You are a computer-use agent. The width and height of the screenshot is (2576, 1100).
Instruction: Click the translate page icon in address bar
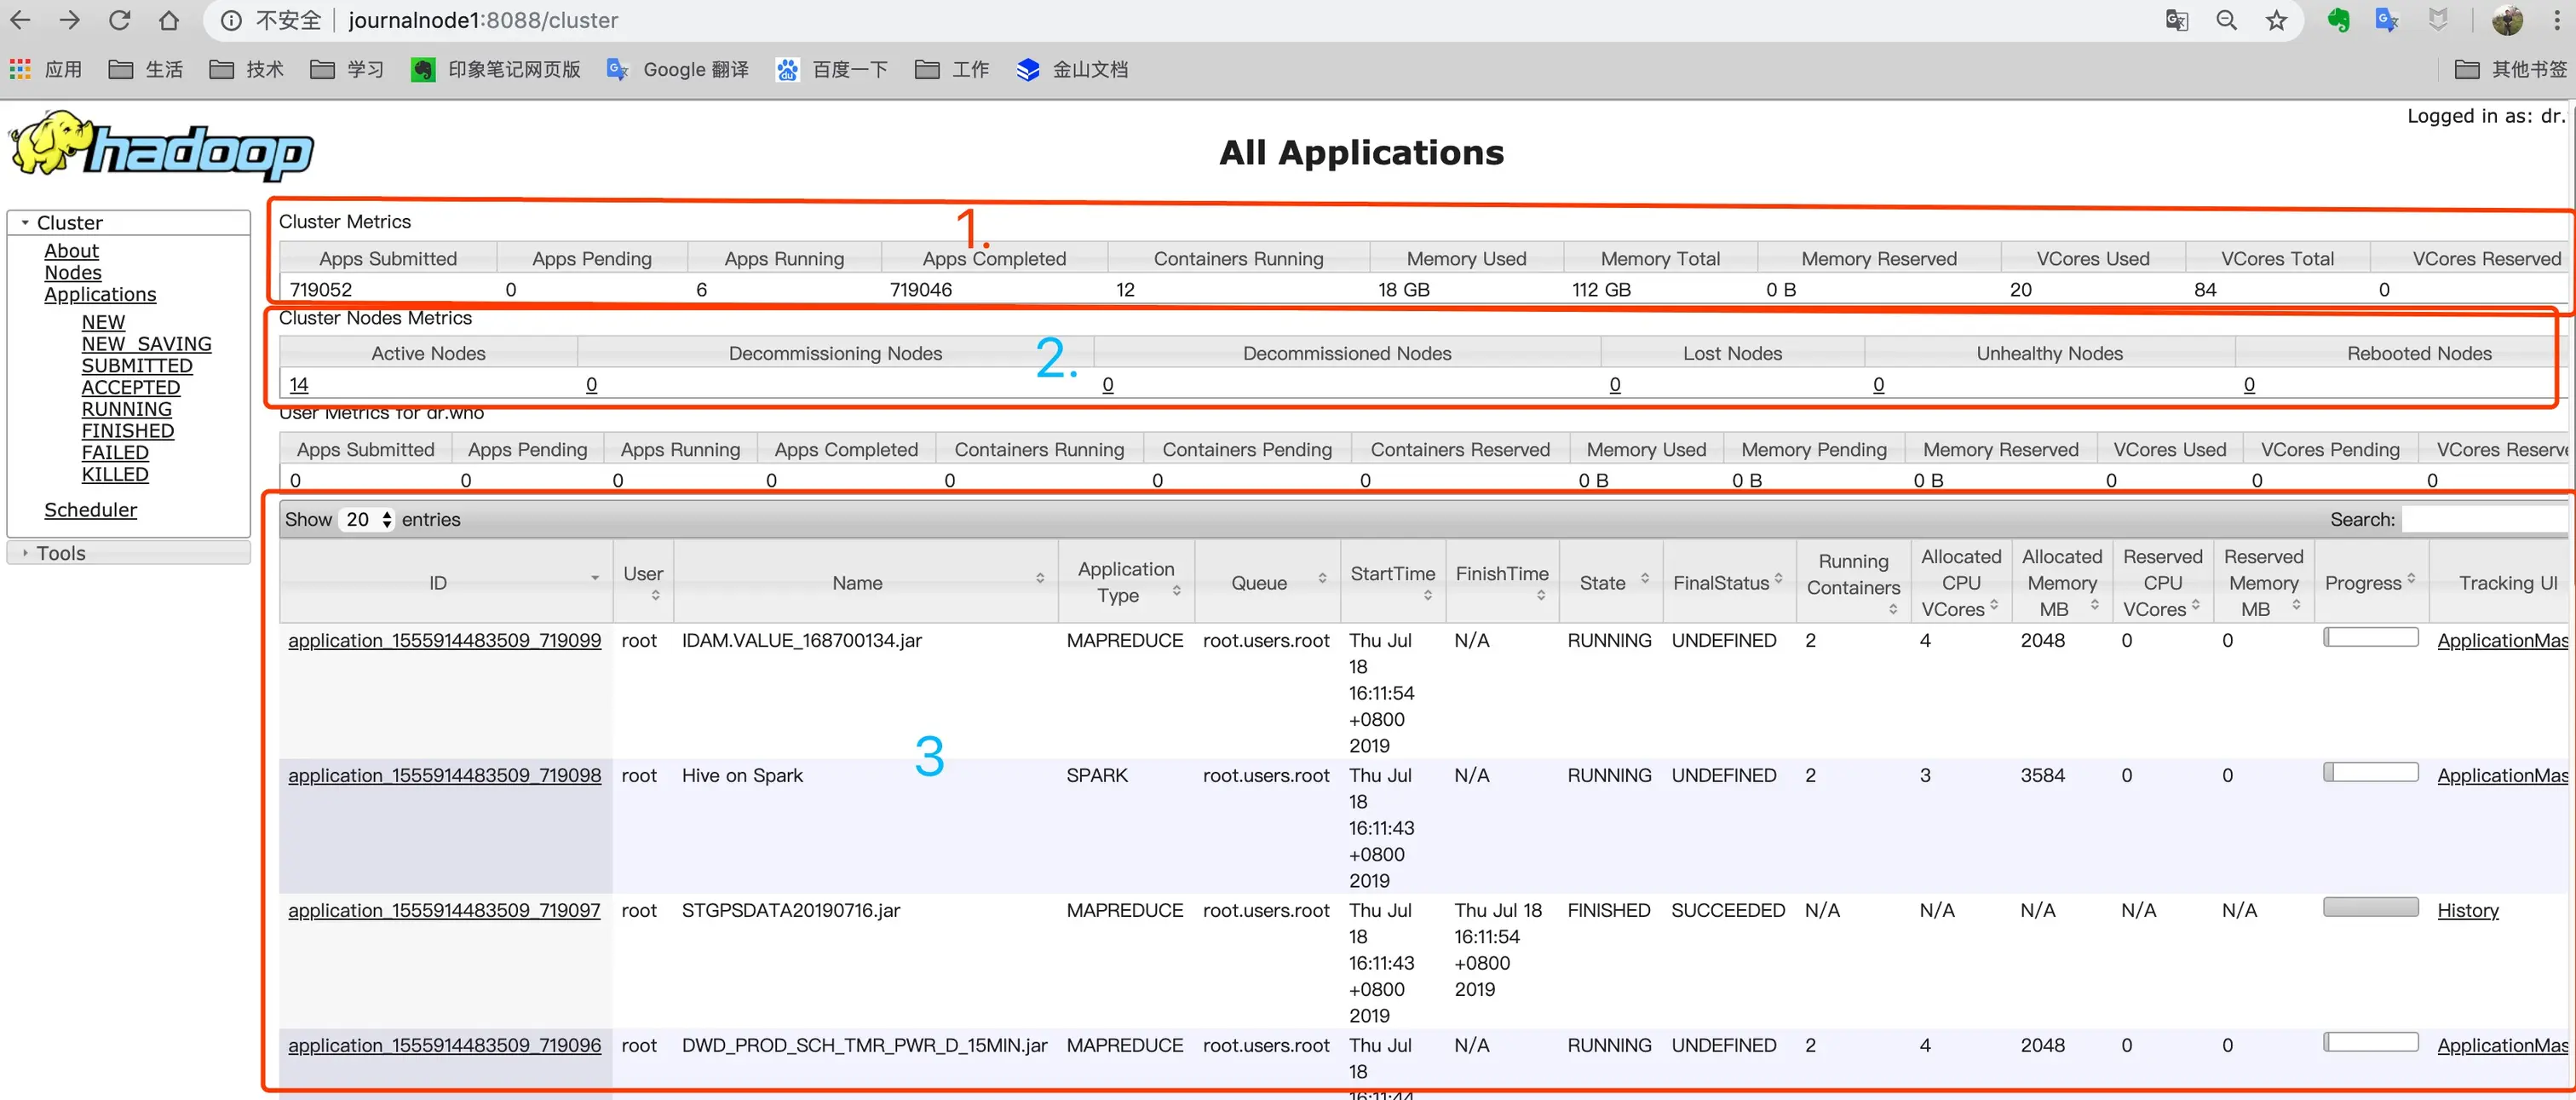pos(2176,20)
